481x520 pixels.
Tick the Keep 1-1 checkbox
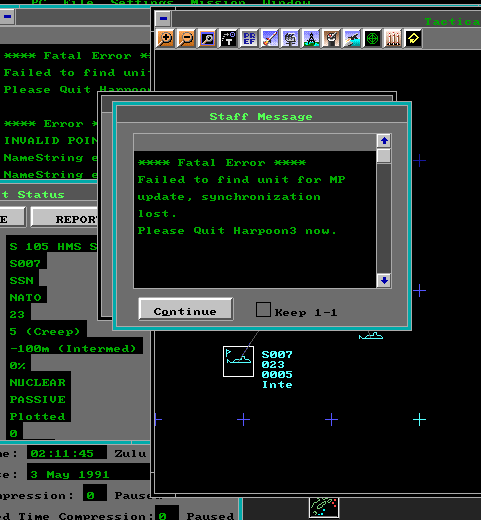coord(263,309)
